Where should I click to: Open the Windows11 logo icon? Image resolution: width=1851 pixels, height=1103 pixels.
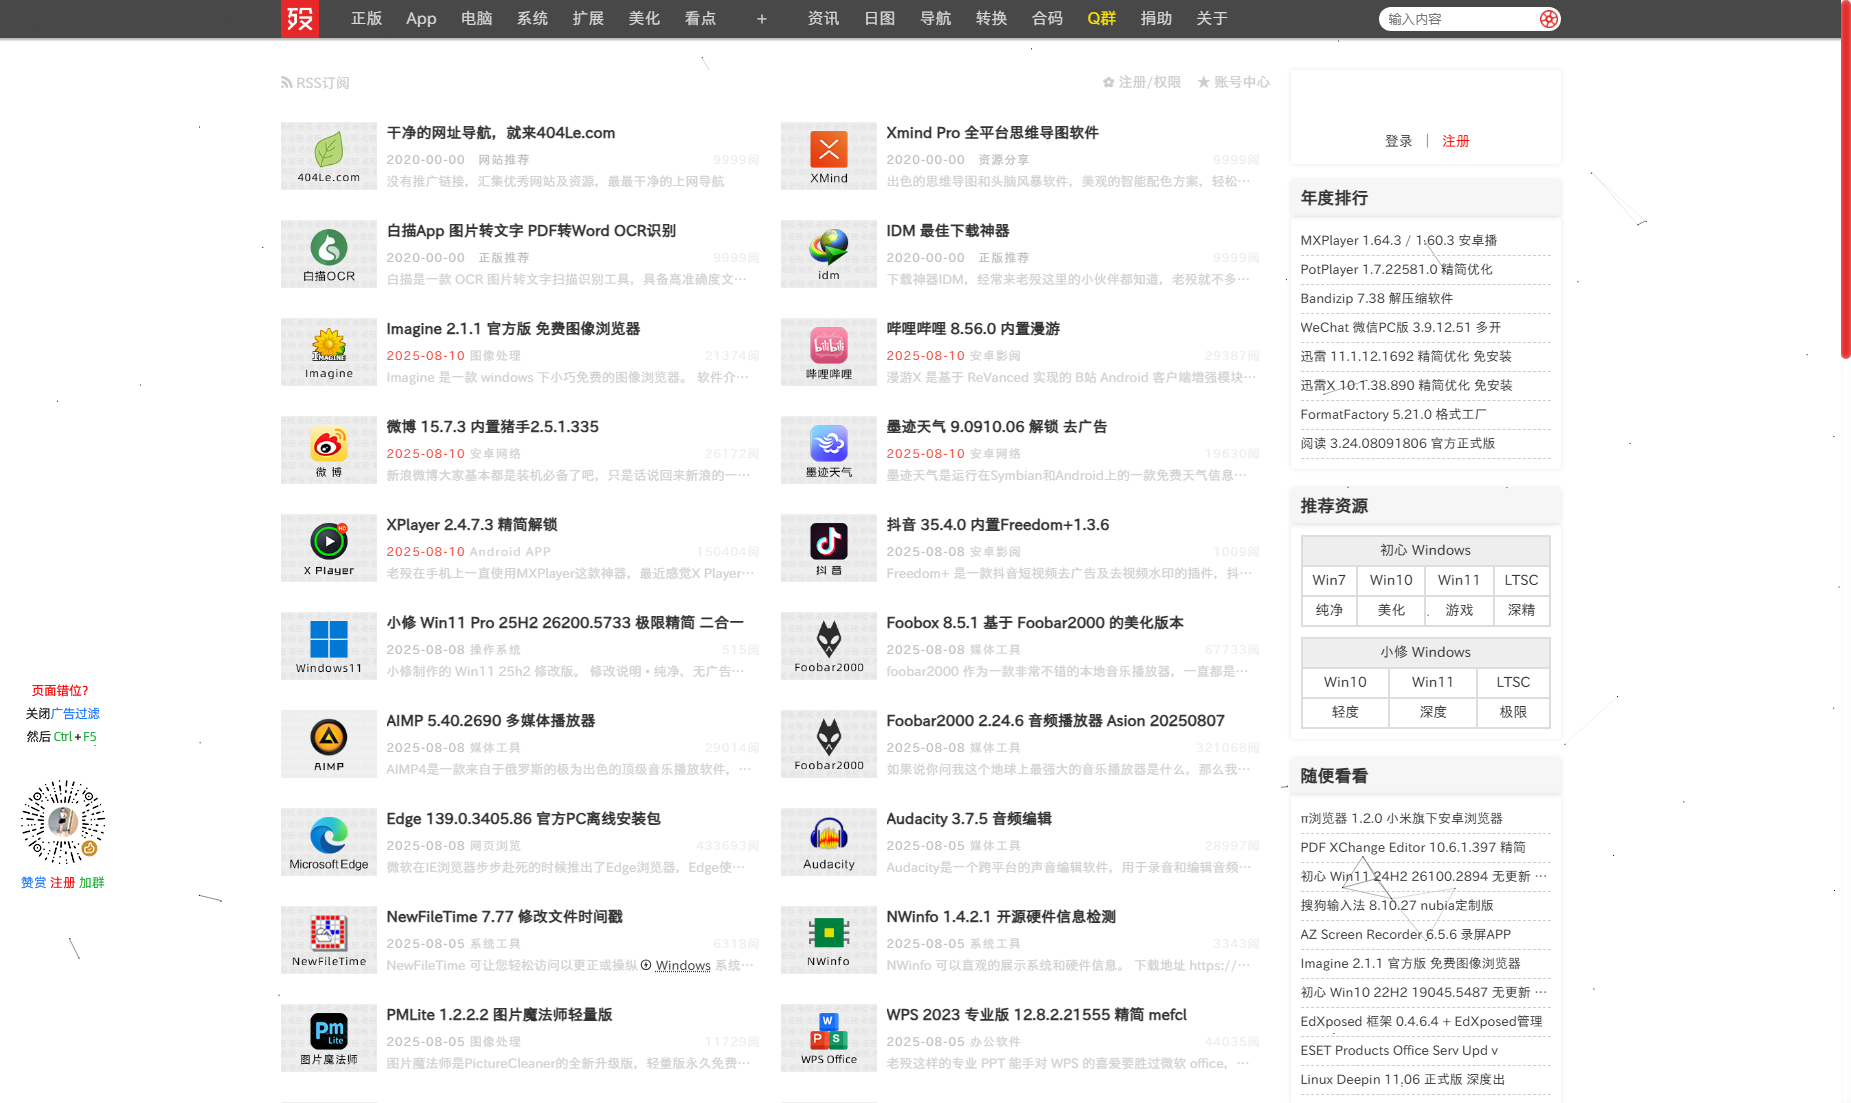[329, 646]
